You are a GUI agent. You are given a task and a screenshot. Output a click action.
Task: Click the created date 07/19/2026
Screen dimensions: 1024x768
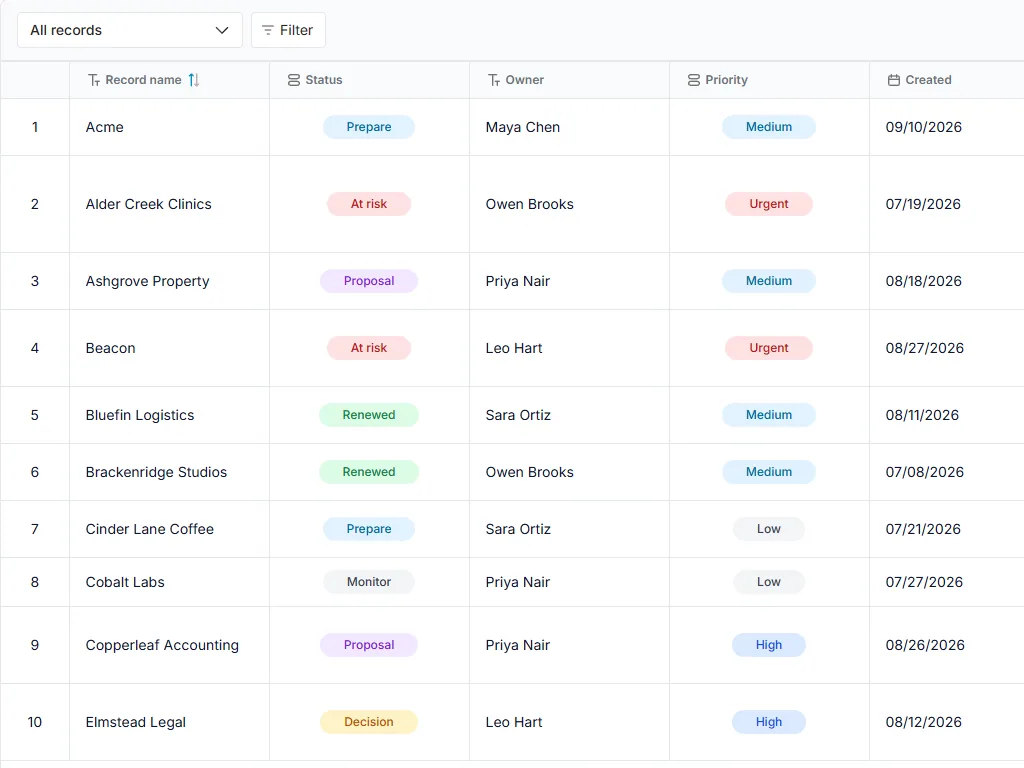(923, 204)
